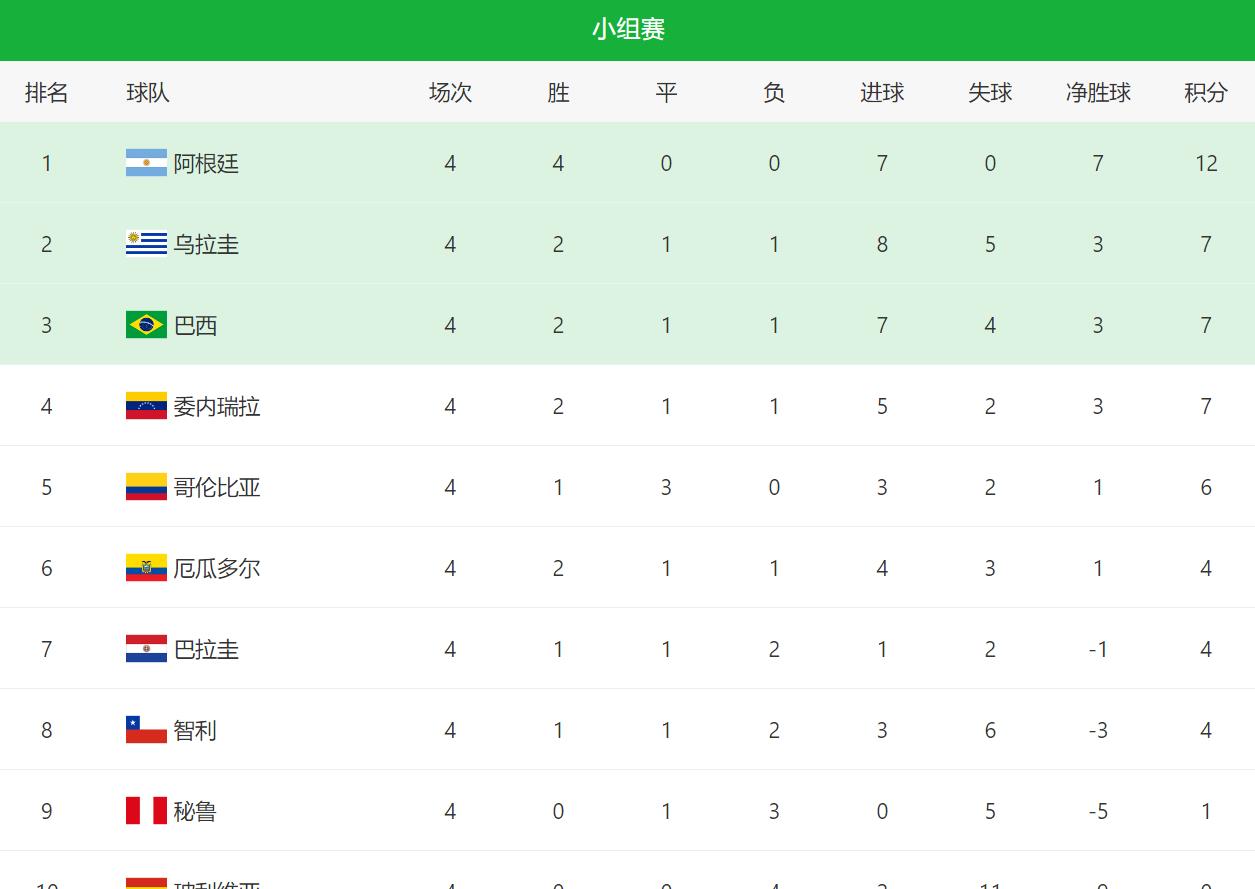The image size is (1255, 889).
Task: Open team link 厄瓜多尔
Action: (x=217, y=568)
